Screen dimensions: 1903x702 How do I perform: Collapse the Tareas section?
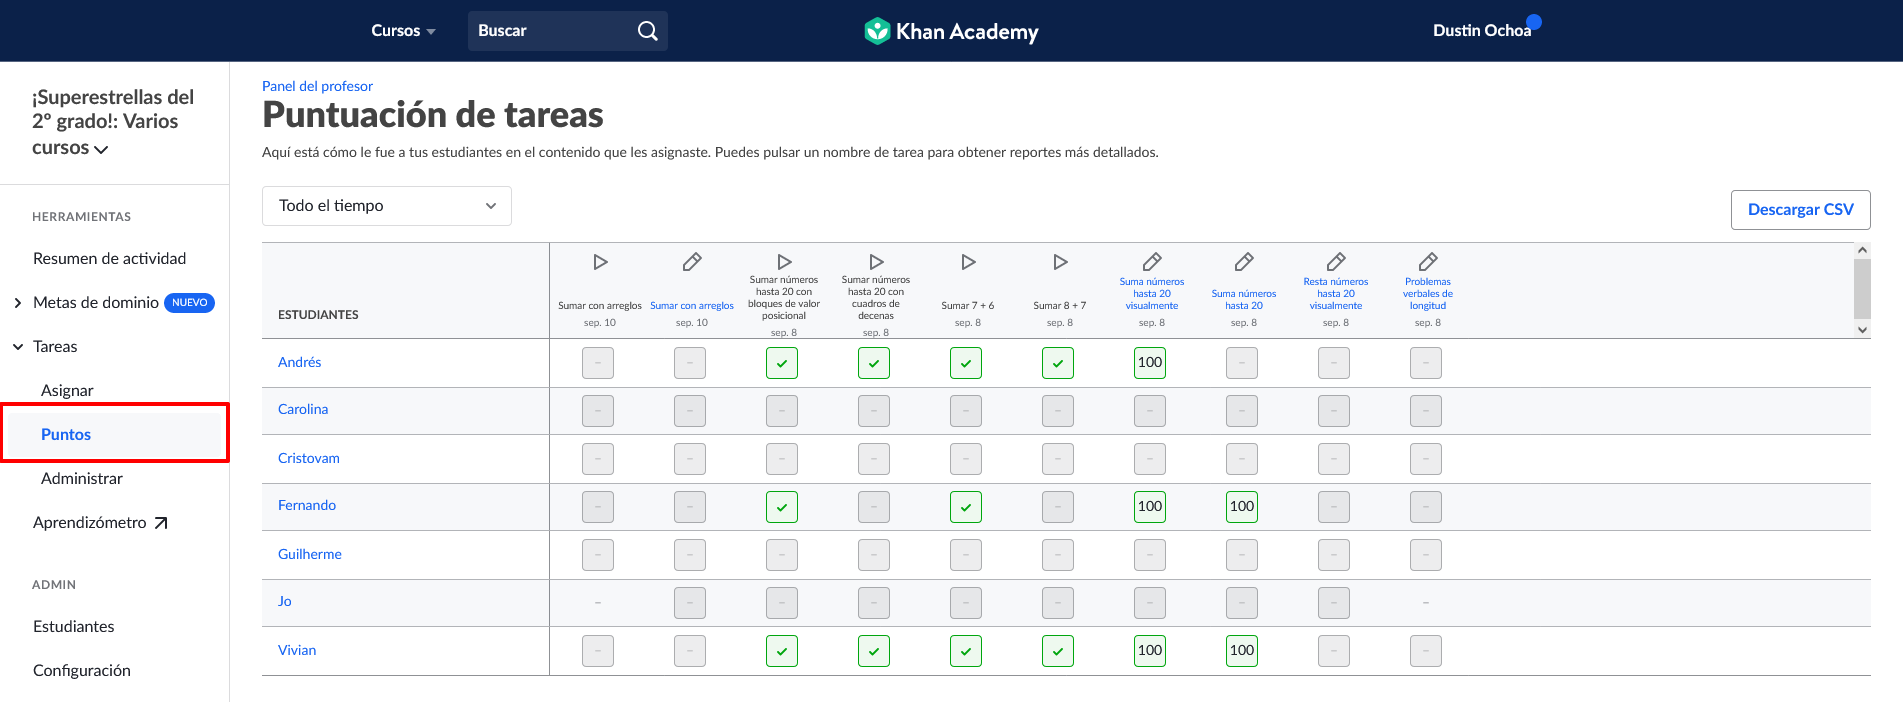click(18, 347)
